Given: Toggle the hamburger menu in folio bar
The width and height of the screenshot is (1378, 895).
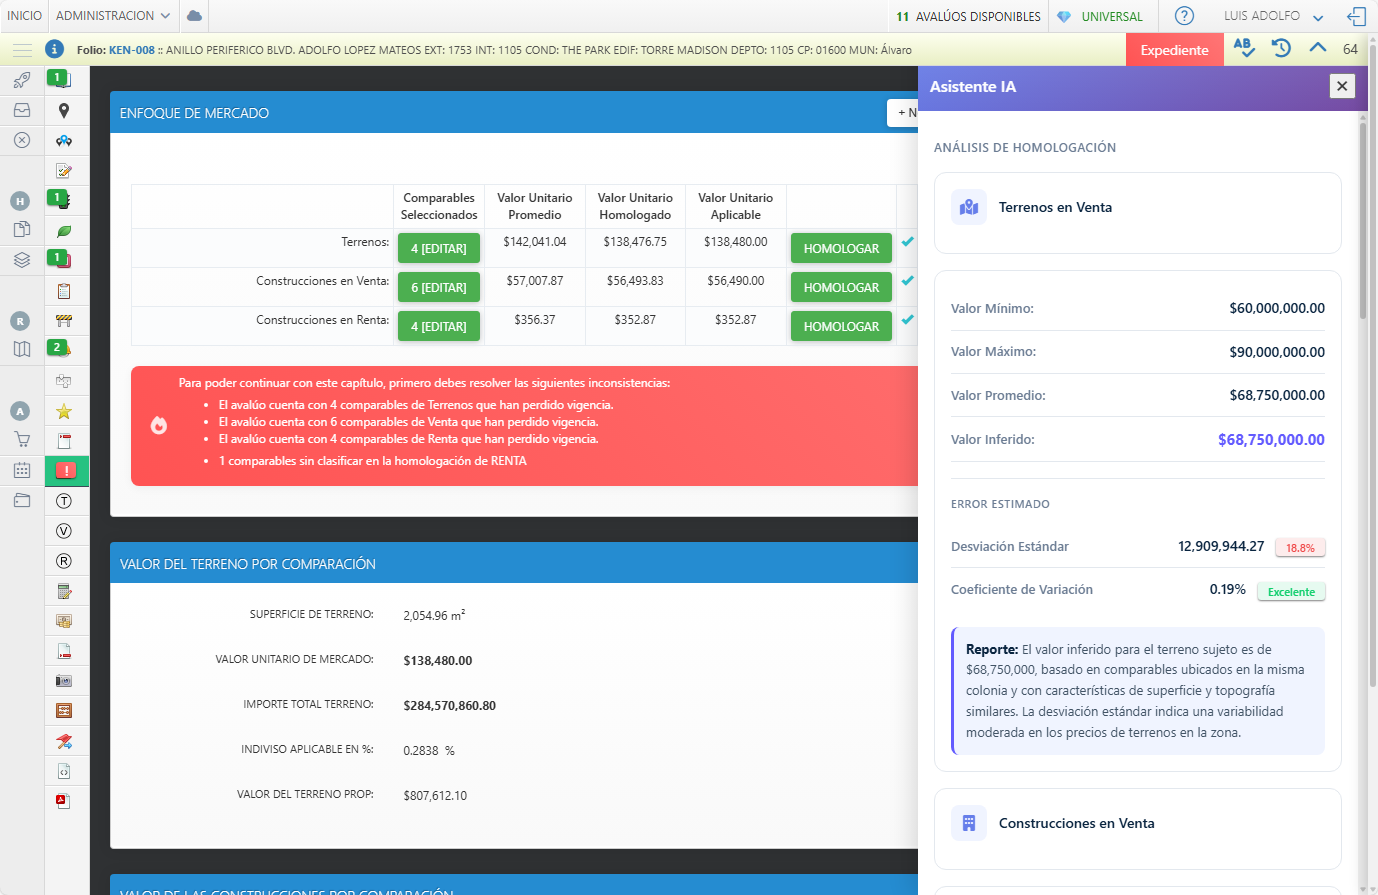Looking at the screenshot, I should [22, 50].
